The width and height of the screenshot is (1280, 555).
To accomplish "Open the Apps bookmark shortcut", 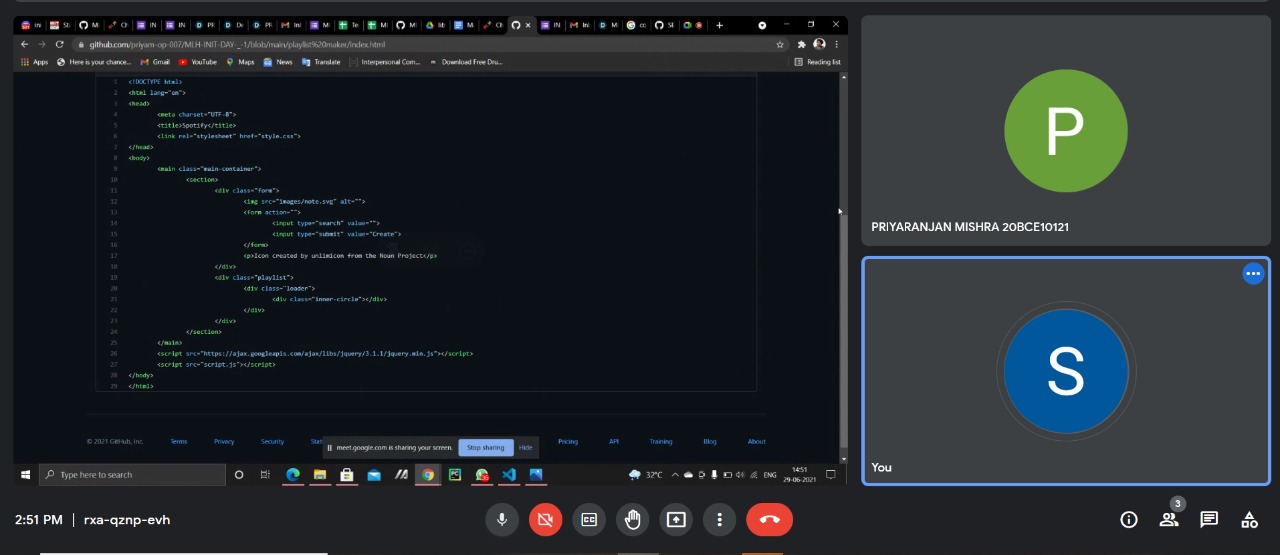I will (34, 62).
